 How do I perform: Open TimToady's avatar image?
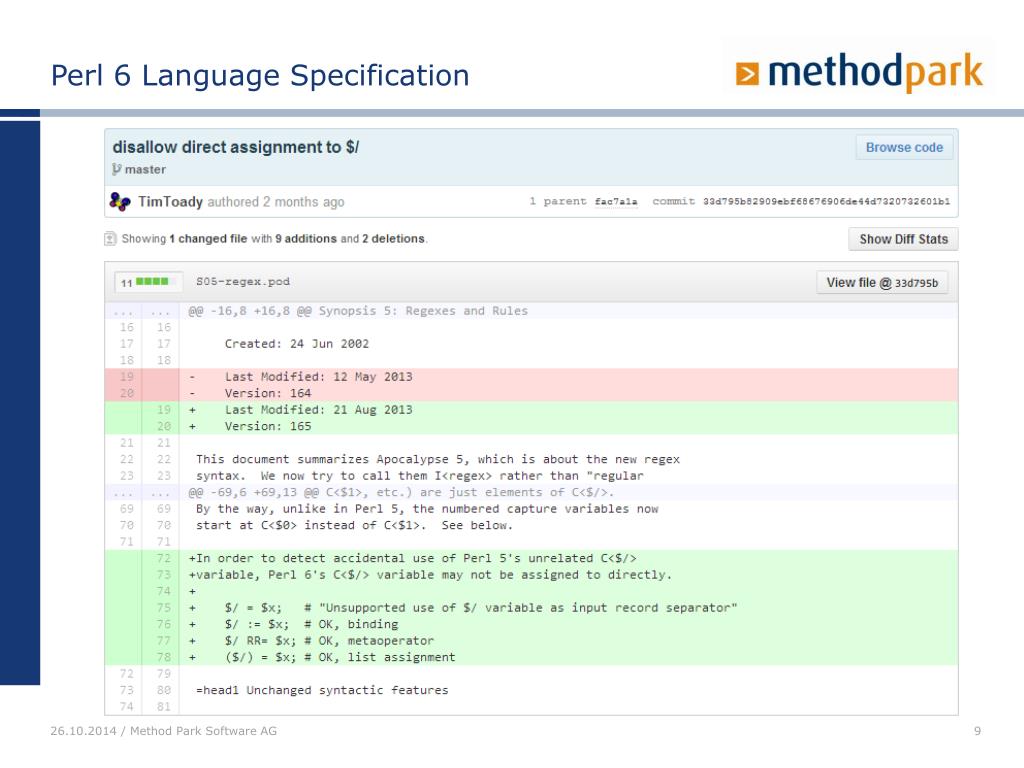pos(120,202)
